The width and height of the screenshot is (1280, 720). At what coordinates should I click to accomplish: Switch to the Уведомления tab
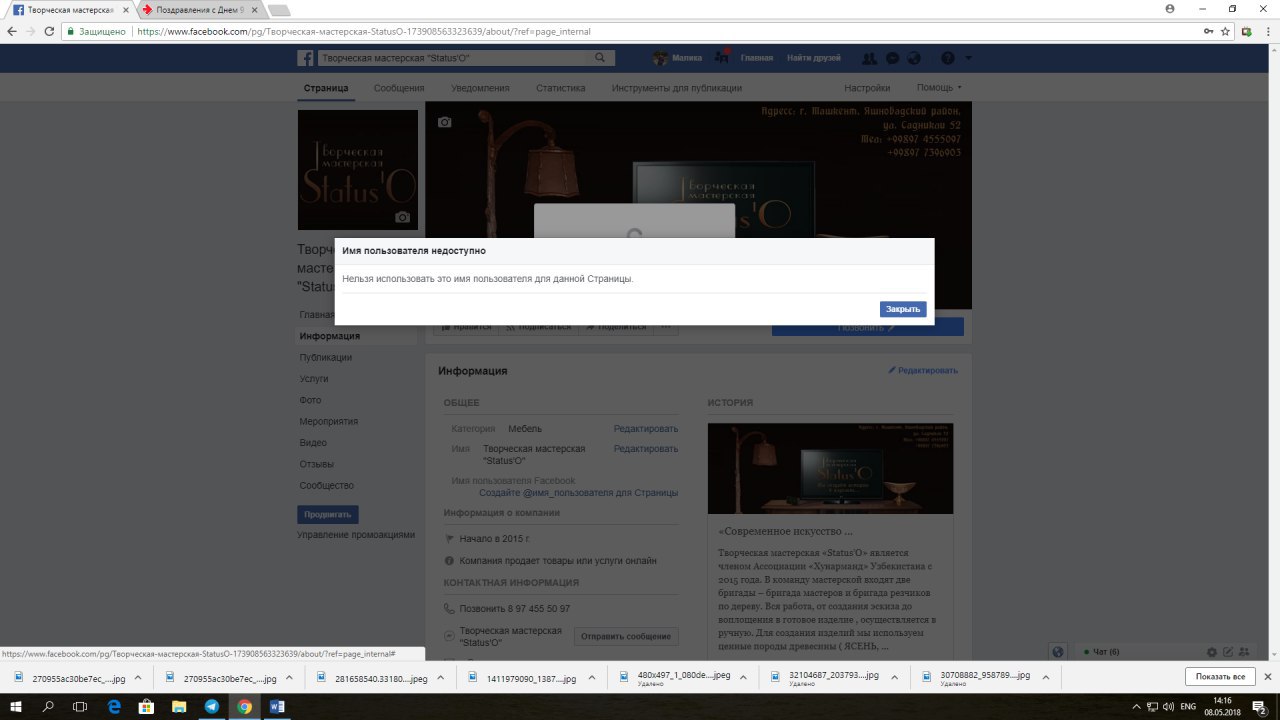point(480,88)
